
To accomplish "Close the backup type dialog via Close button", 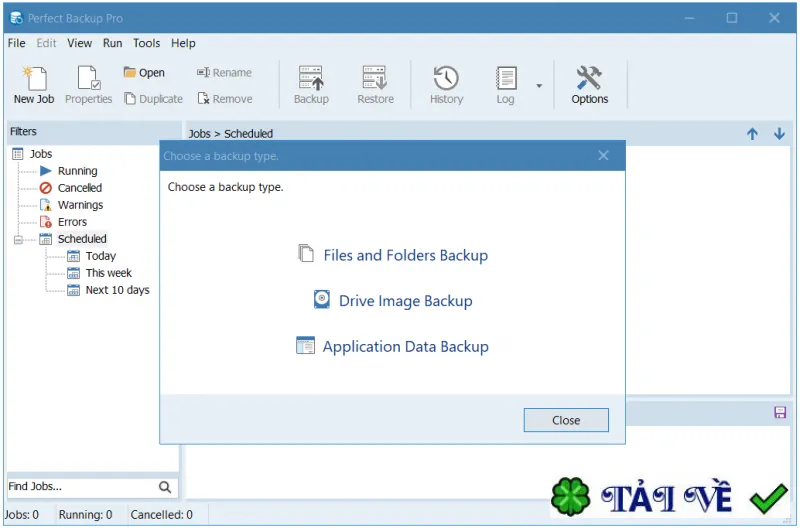I will tap(566, 420).
